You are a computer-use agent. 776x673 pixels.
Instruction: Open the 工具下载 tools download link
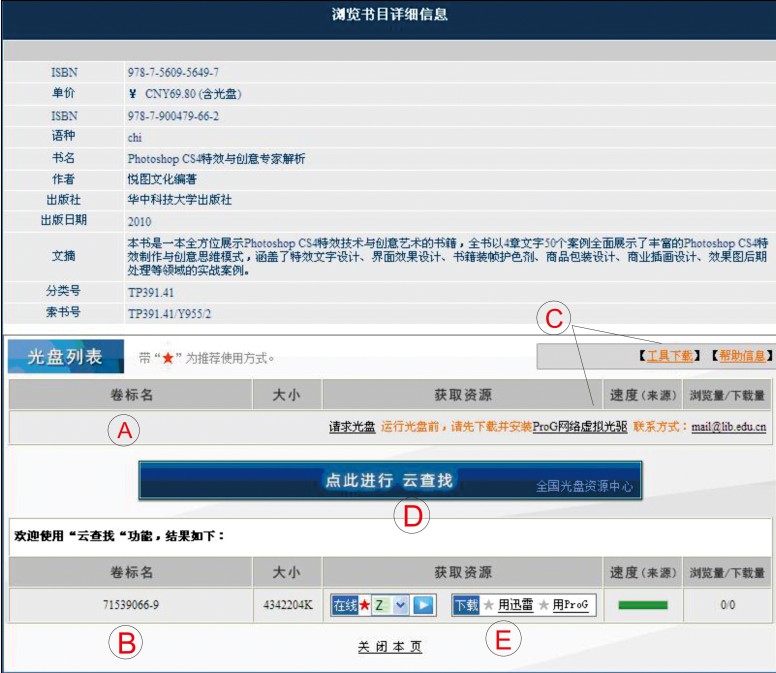pyautogui.click(x=669, y=356)
